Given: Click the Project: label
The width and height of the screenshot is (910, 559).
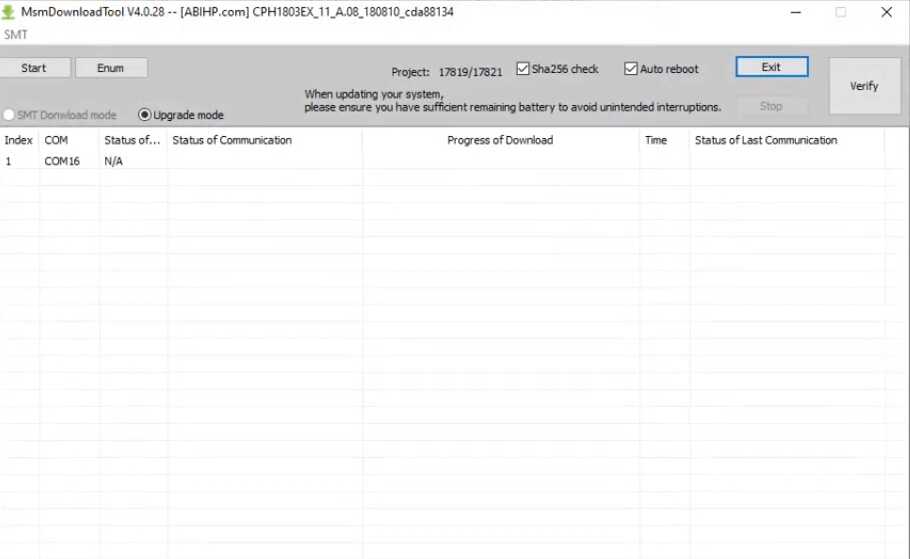Looking at the screenshot, I should coord(410,72).
